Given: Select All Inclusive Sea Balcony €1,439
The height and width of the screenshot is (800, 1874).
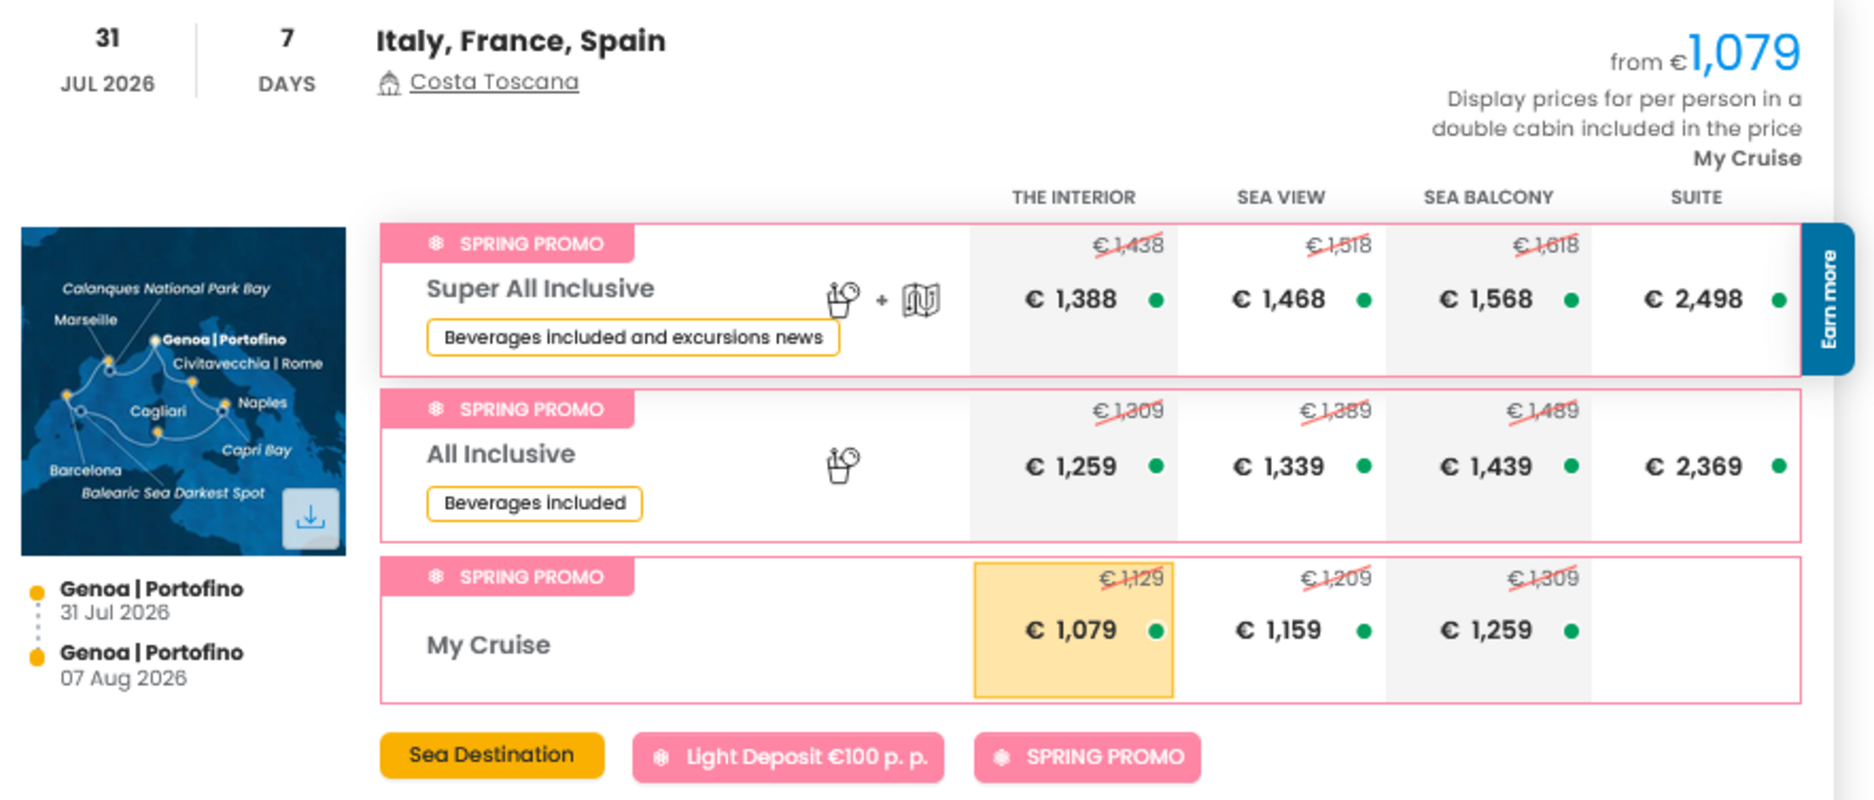Looking at the screenshot, I should pyautogui.click(x=1486, y=466).
